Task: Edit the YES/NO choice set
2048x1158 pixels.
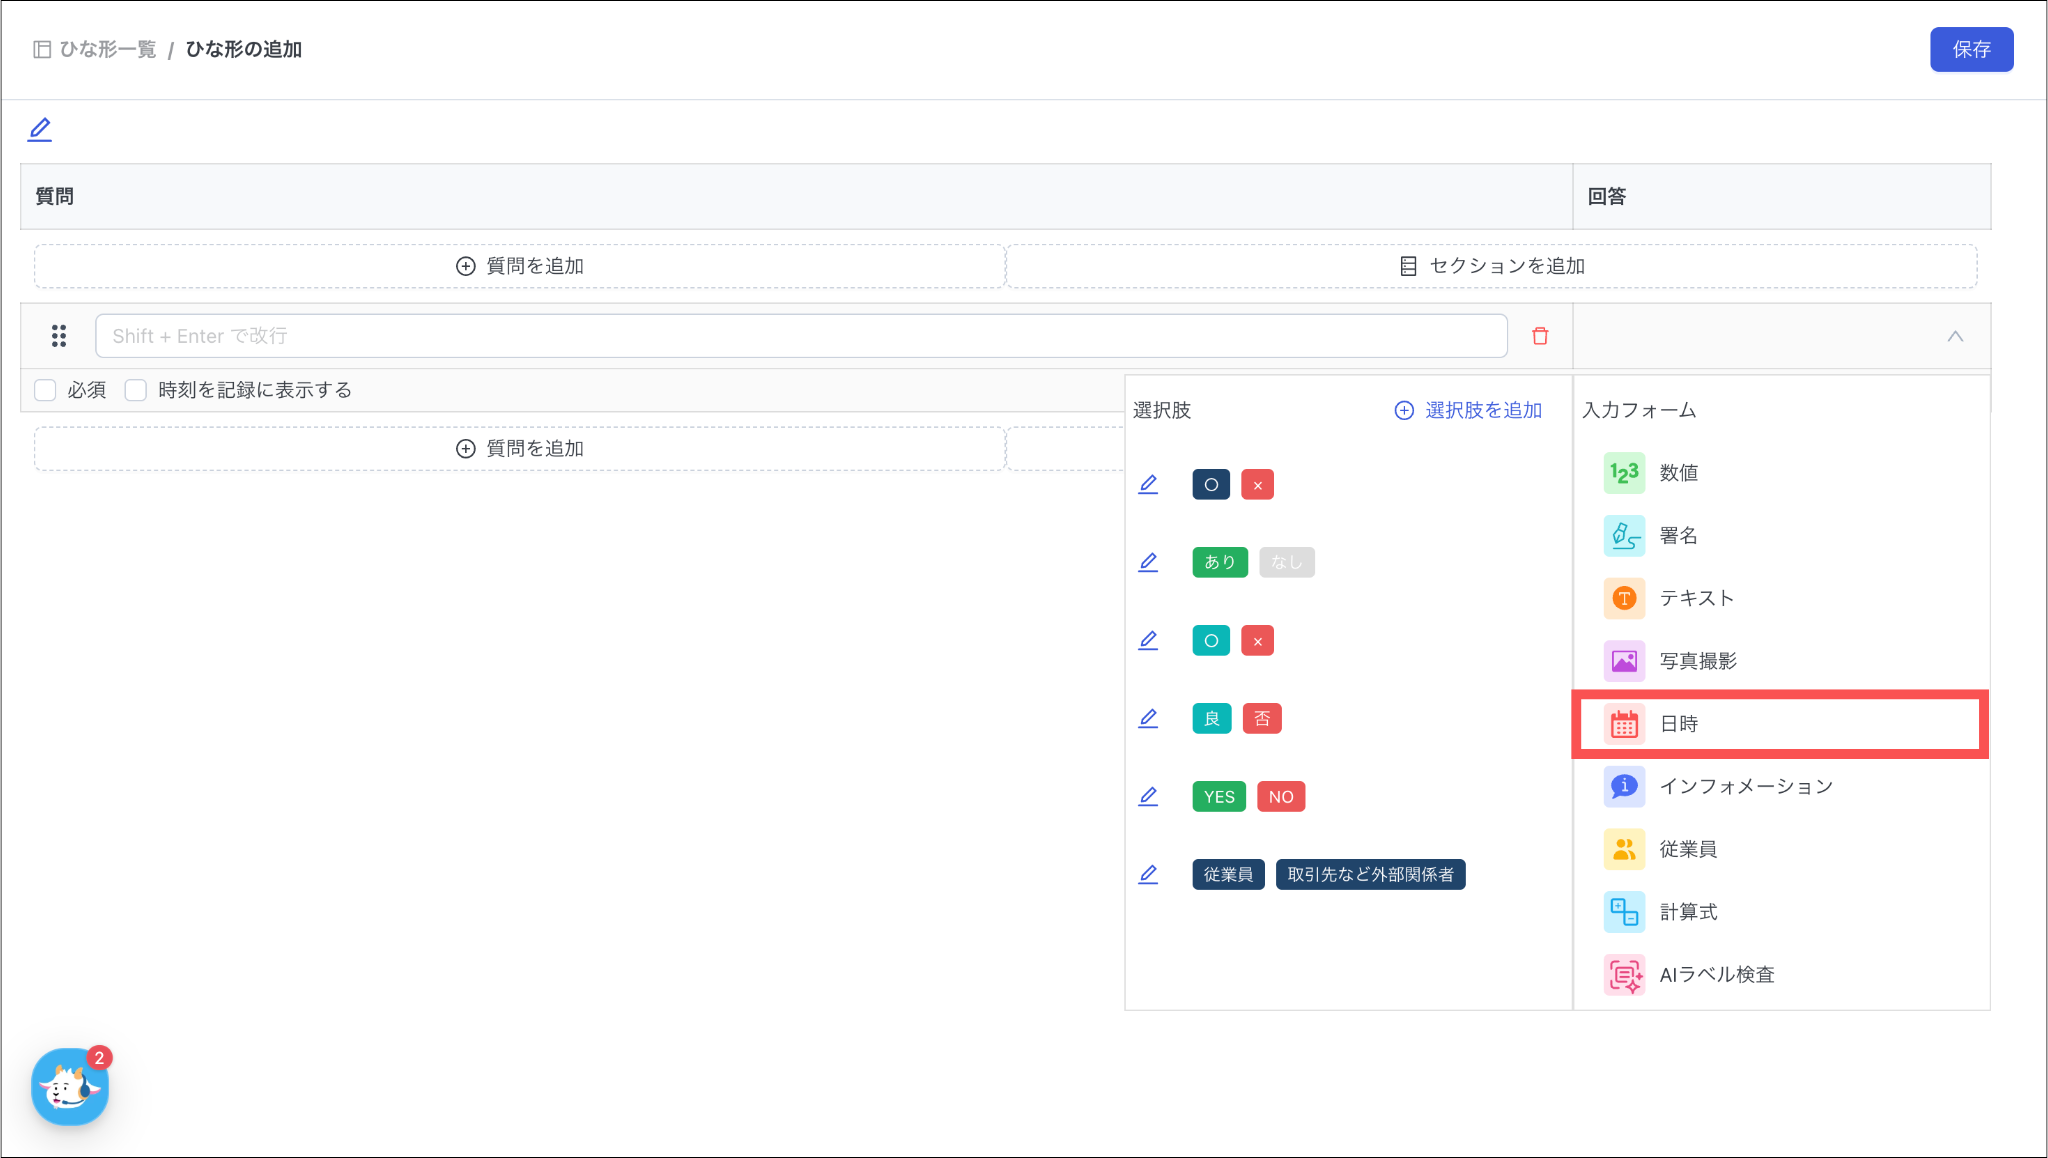Action: [1148, 796]
